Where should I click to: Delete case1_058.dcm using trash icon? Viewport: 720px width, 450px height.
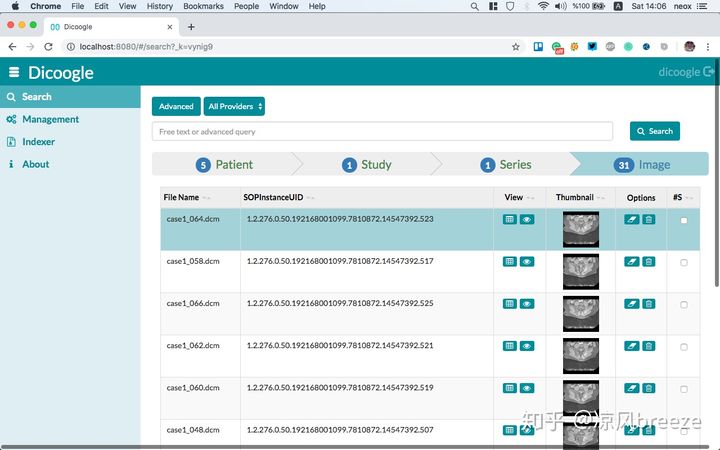point(648,262)
